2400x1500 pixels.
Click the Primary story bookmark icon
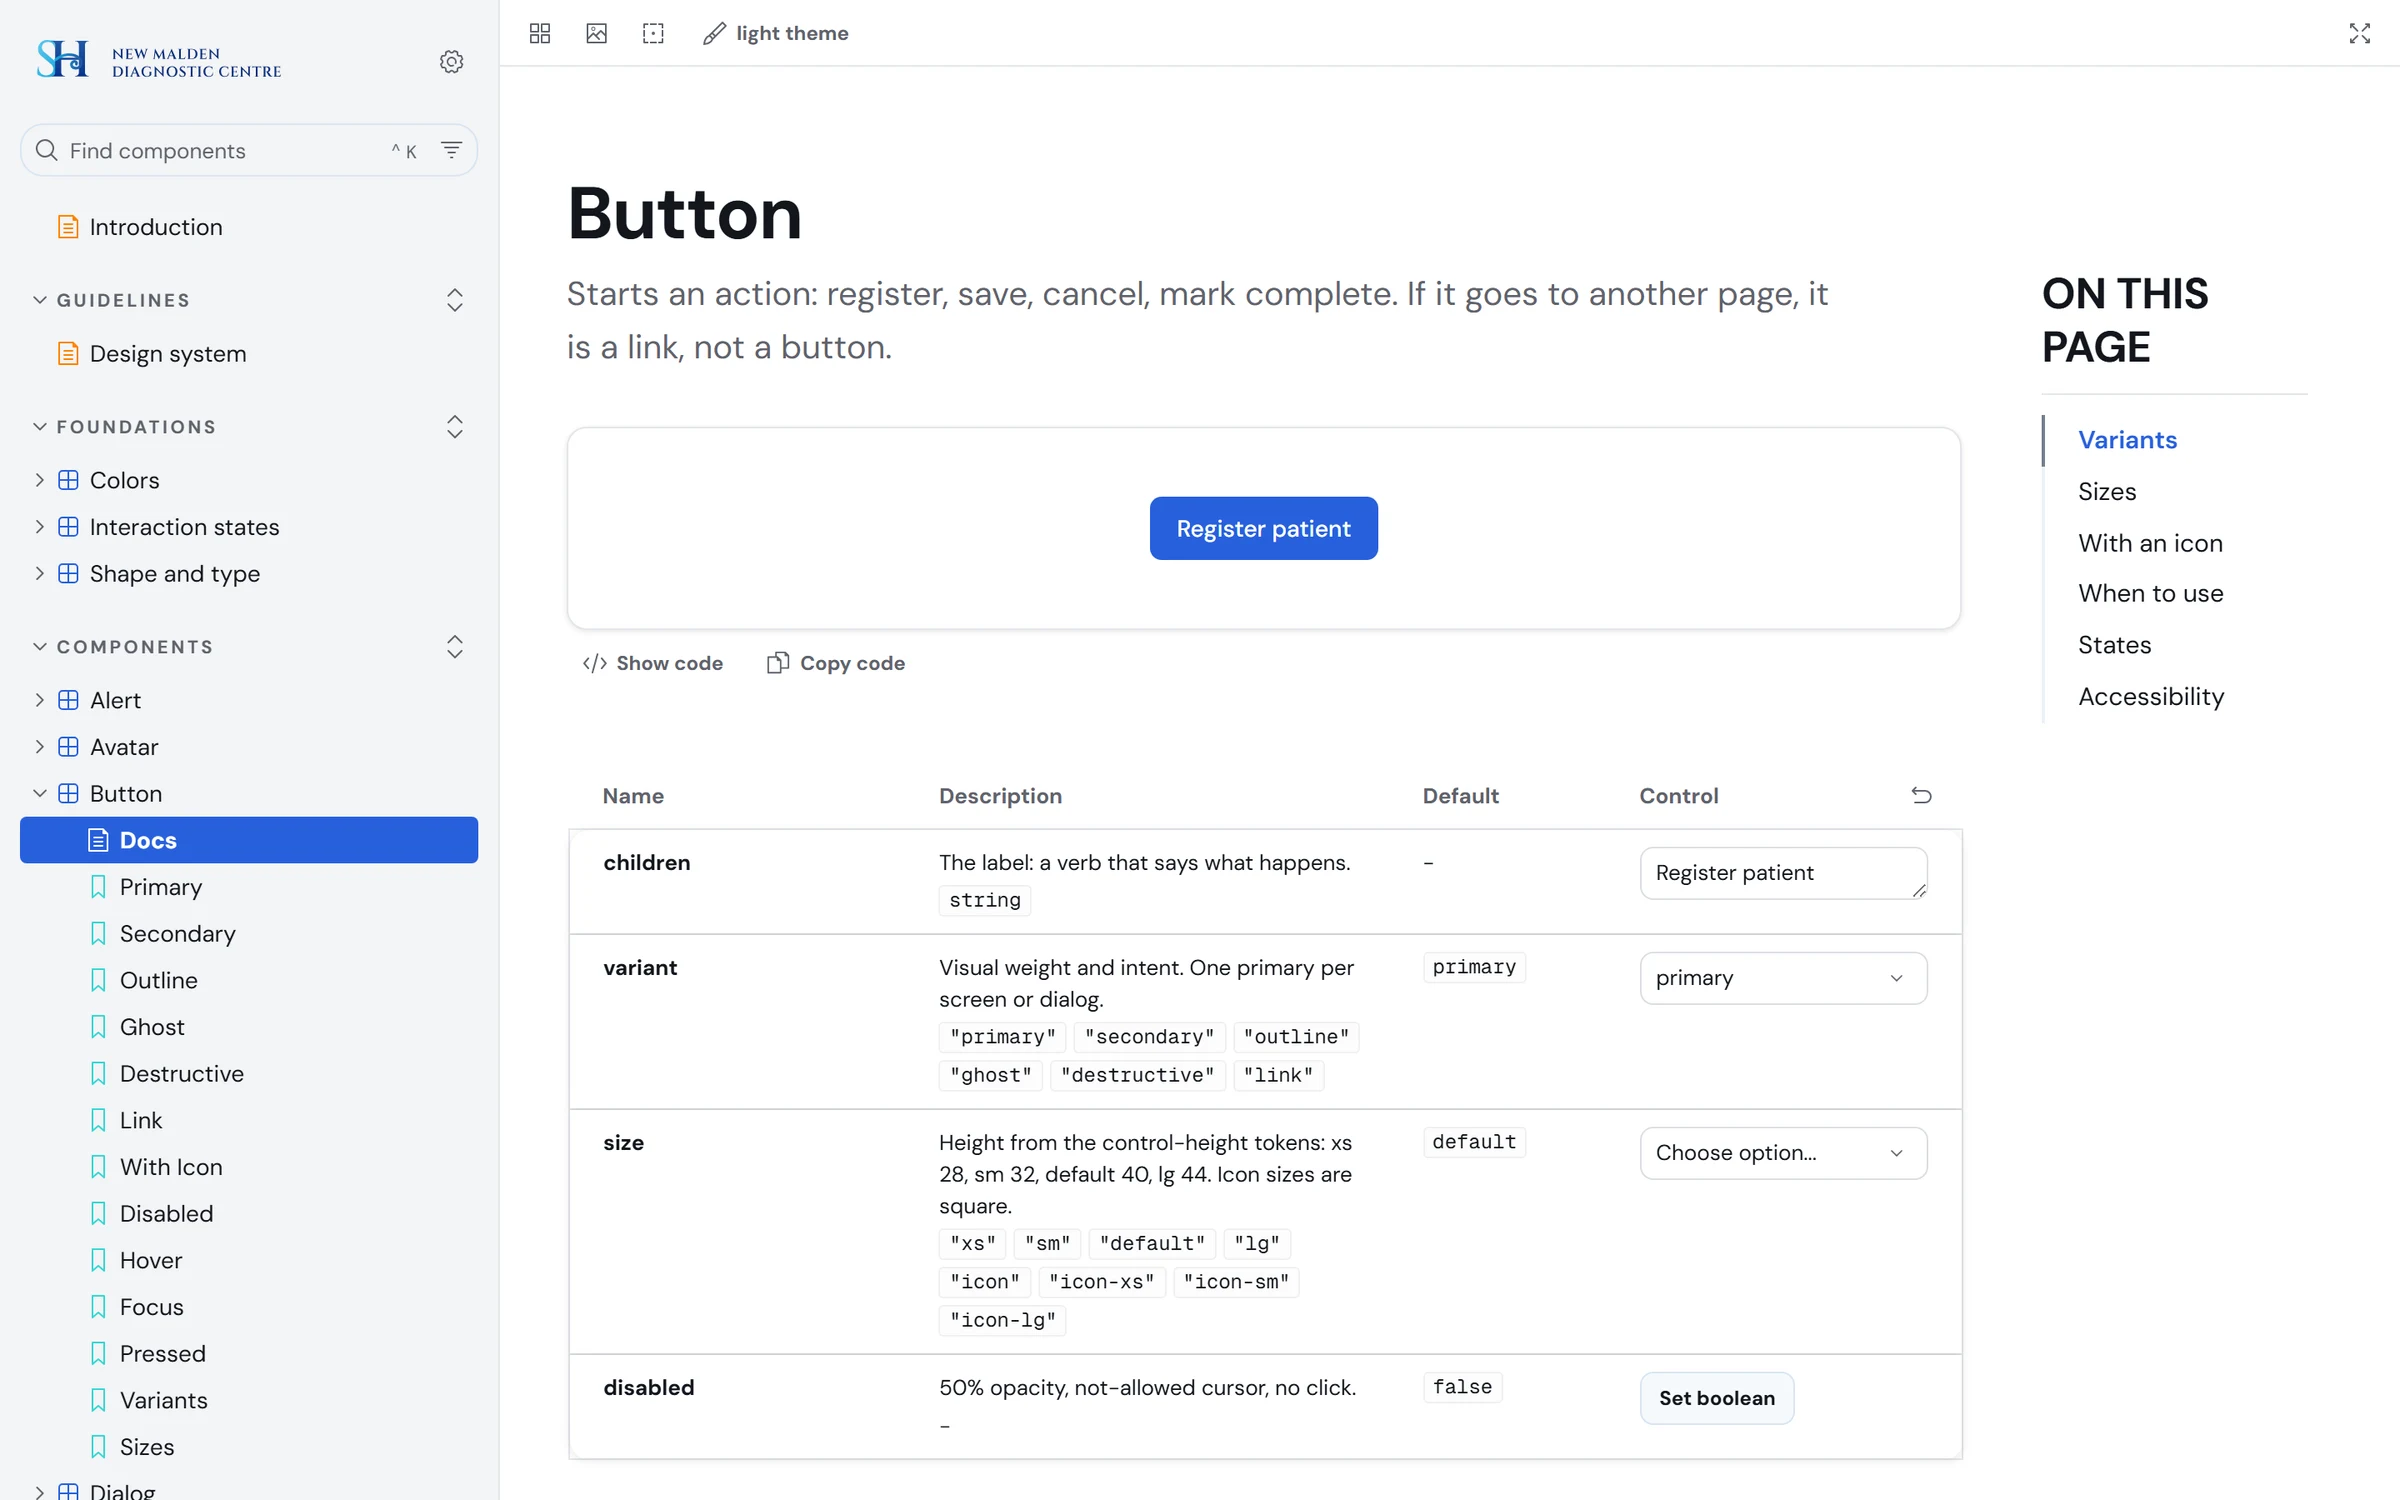pos(98,887)
